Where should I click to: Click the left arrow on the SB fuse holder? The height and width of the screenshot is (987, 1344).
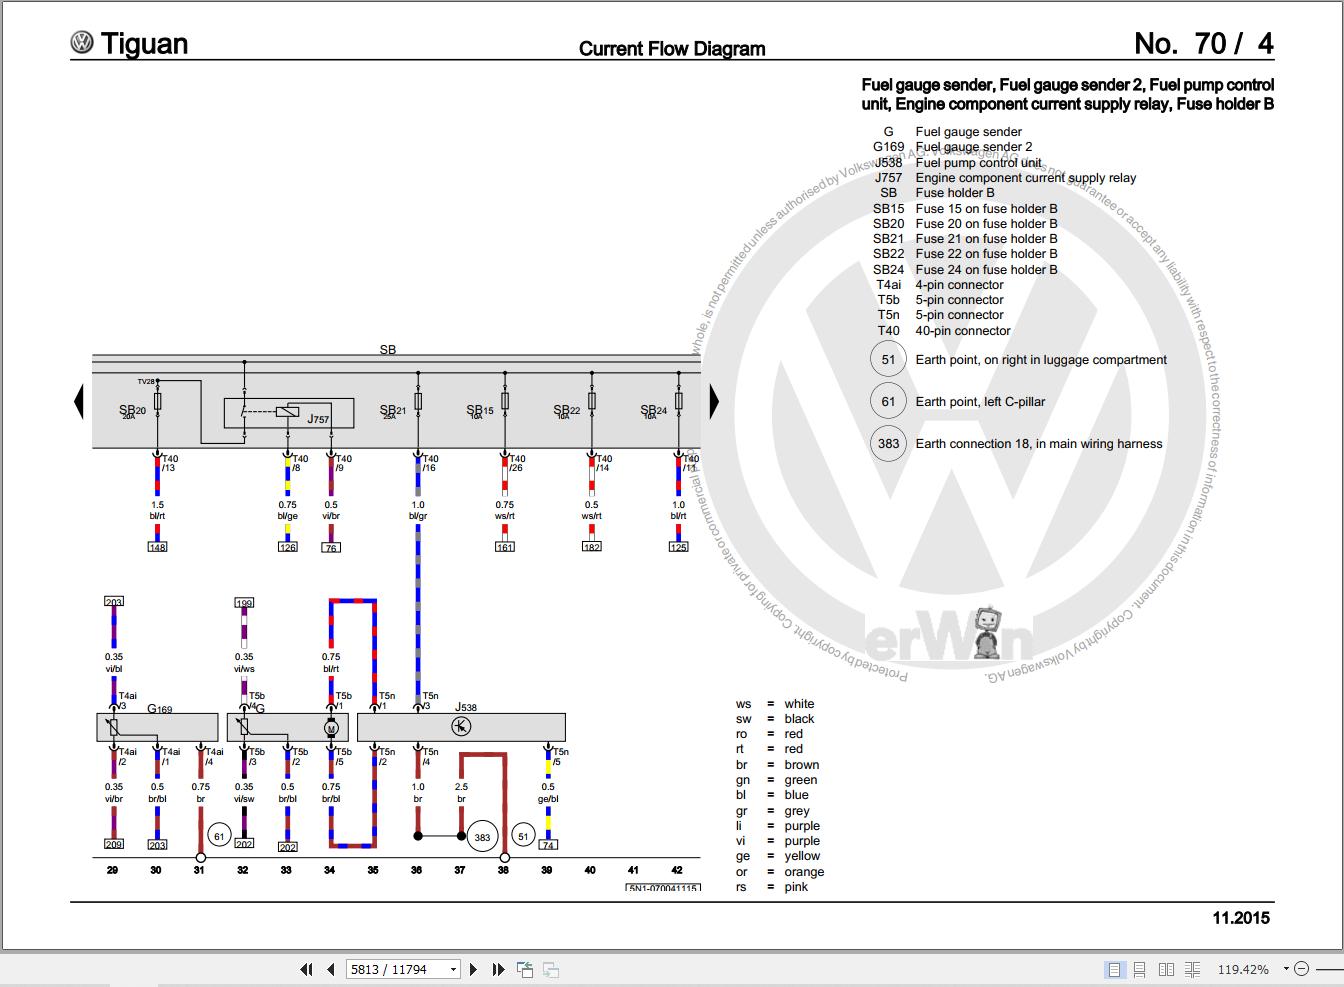(x=78, y=402)
